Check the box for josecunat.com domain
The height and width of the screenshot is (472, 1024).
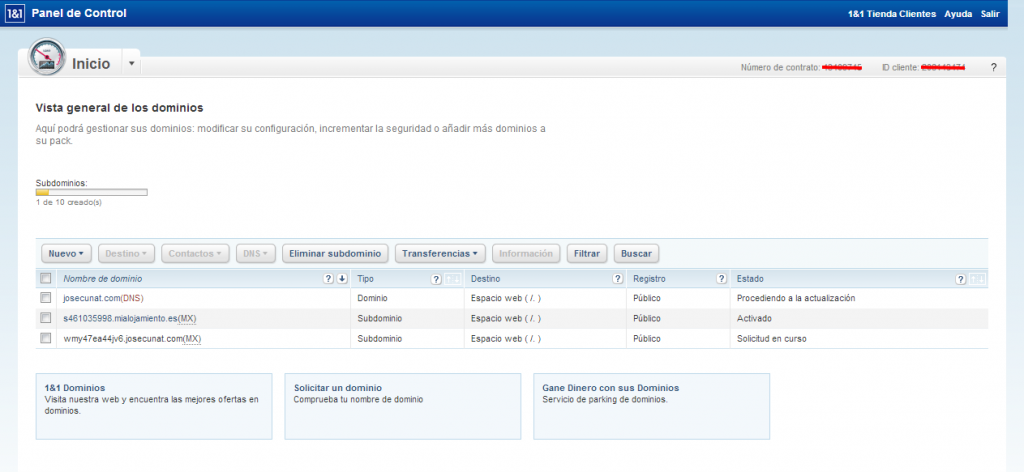tap(45, 298)
